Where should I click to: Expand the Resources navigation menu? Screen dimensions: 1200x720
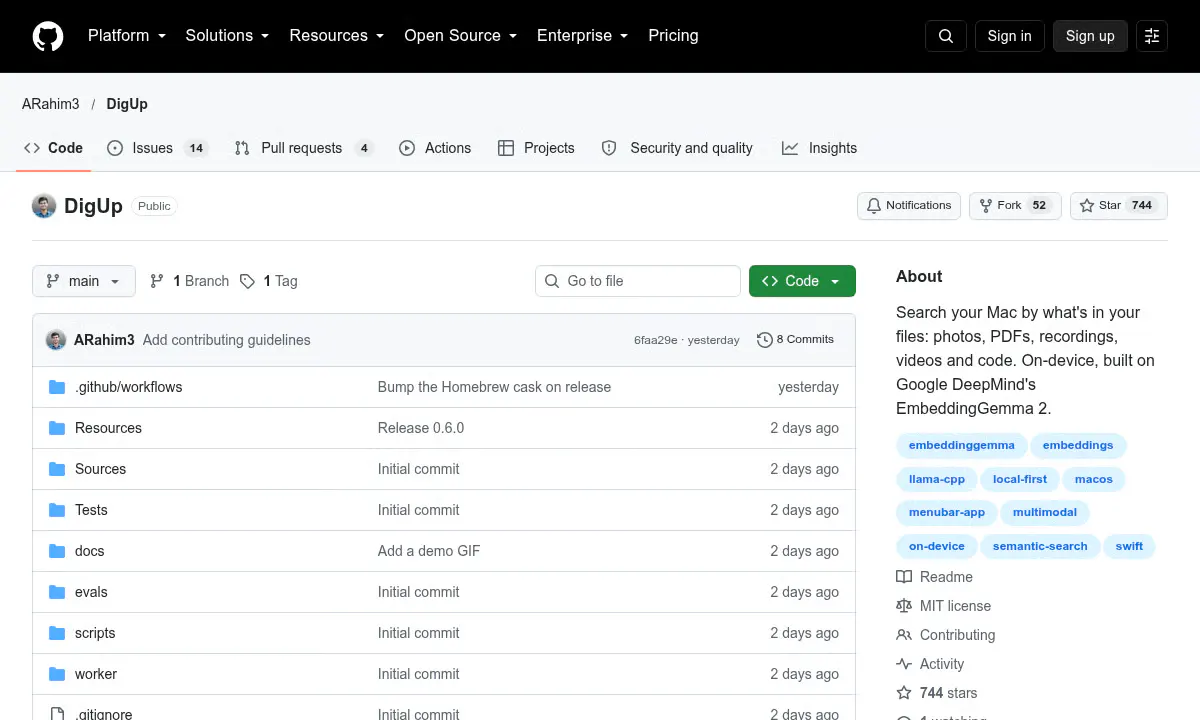click(x=336, y=36)
